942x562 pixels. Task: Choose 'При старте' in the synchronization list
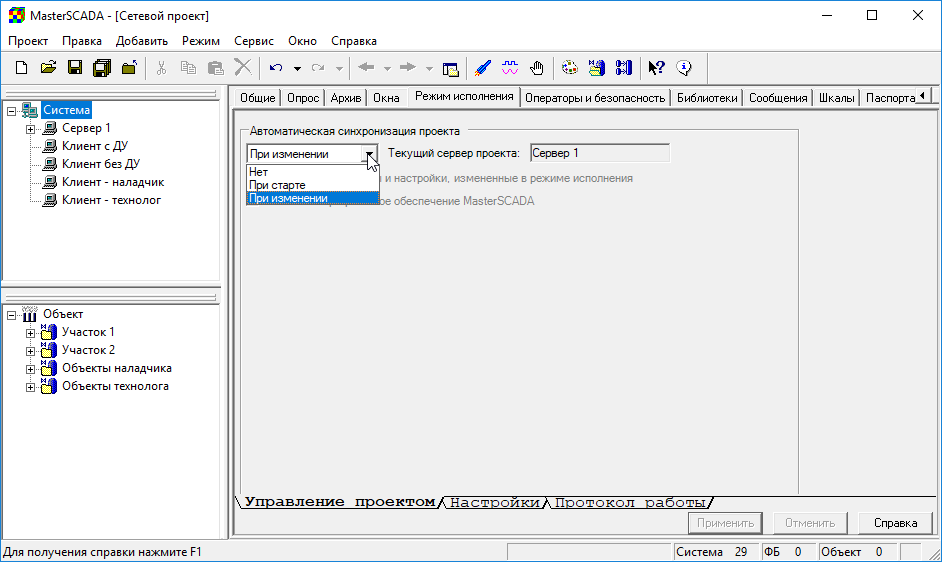coord(313,185)
